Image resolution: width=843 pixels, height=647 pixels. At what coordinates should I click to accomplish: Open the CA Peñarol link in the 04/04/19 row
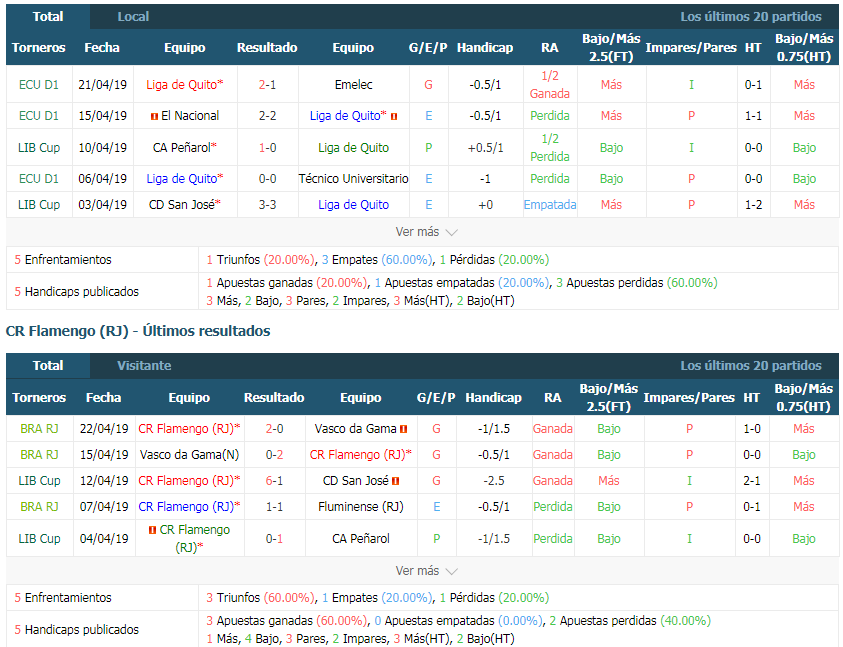pos(361,538)
